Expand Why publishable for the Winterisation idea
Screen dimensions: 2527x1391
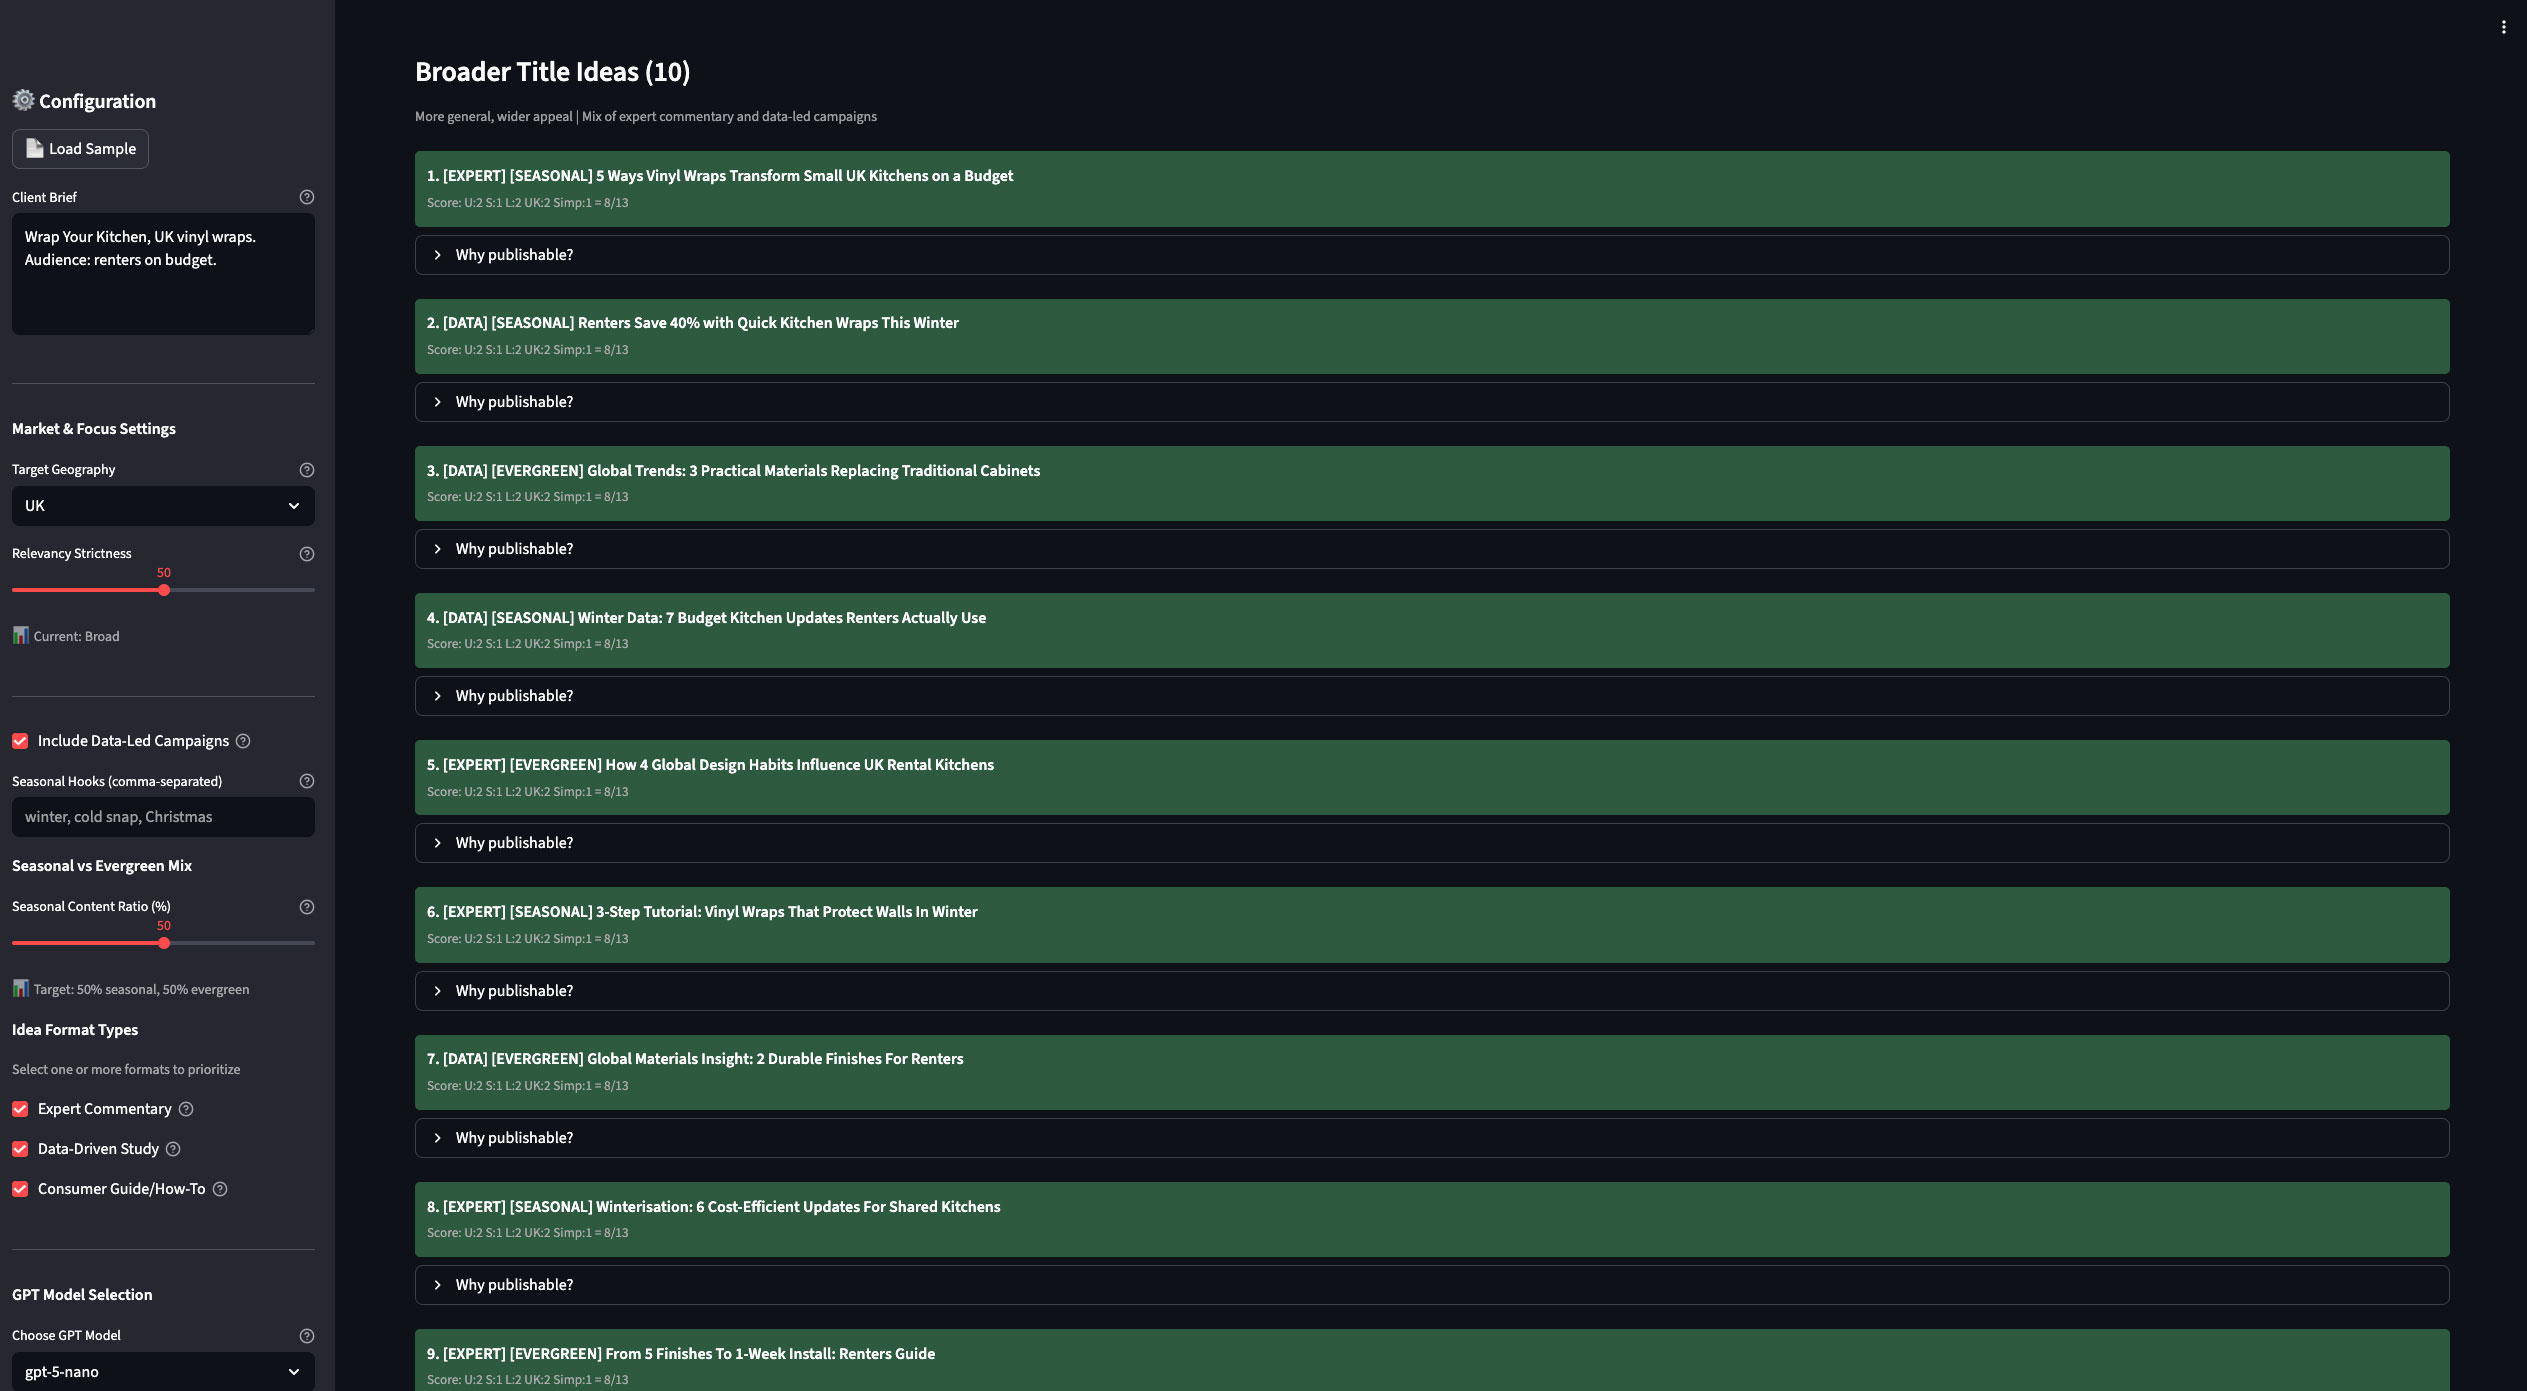pos(513,1284)
